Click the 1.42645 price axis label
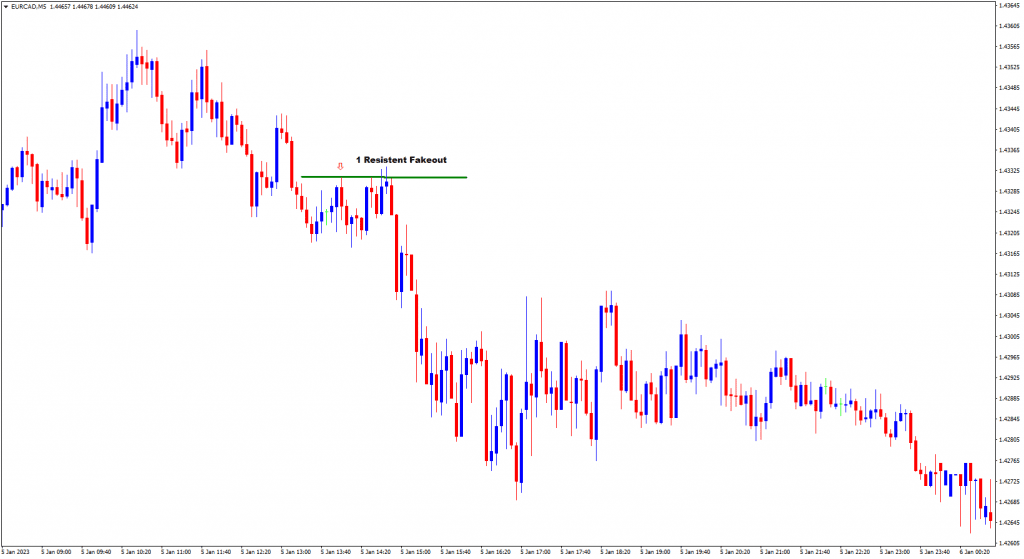This screenshot has width=1024, height=559. (1008, 523)
